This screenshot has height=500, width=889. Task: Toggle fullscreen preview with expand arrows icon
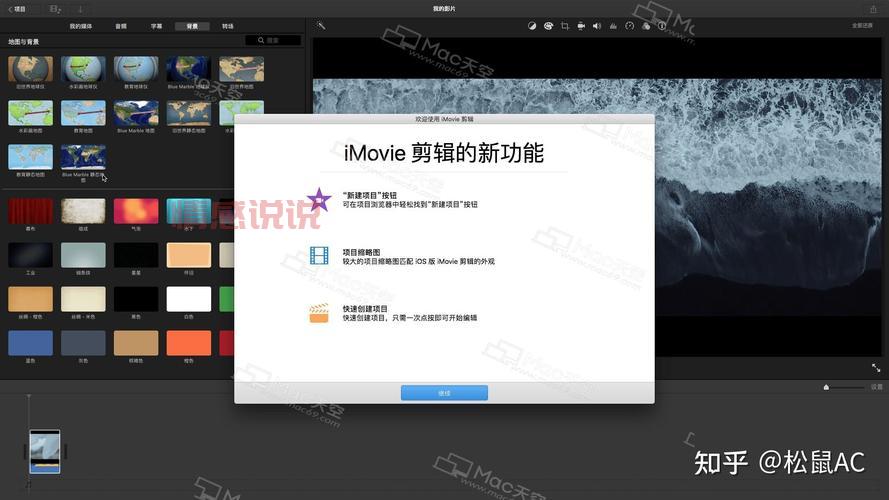click(x=876, y=368)
